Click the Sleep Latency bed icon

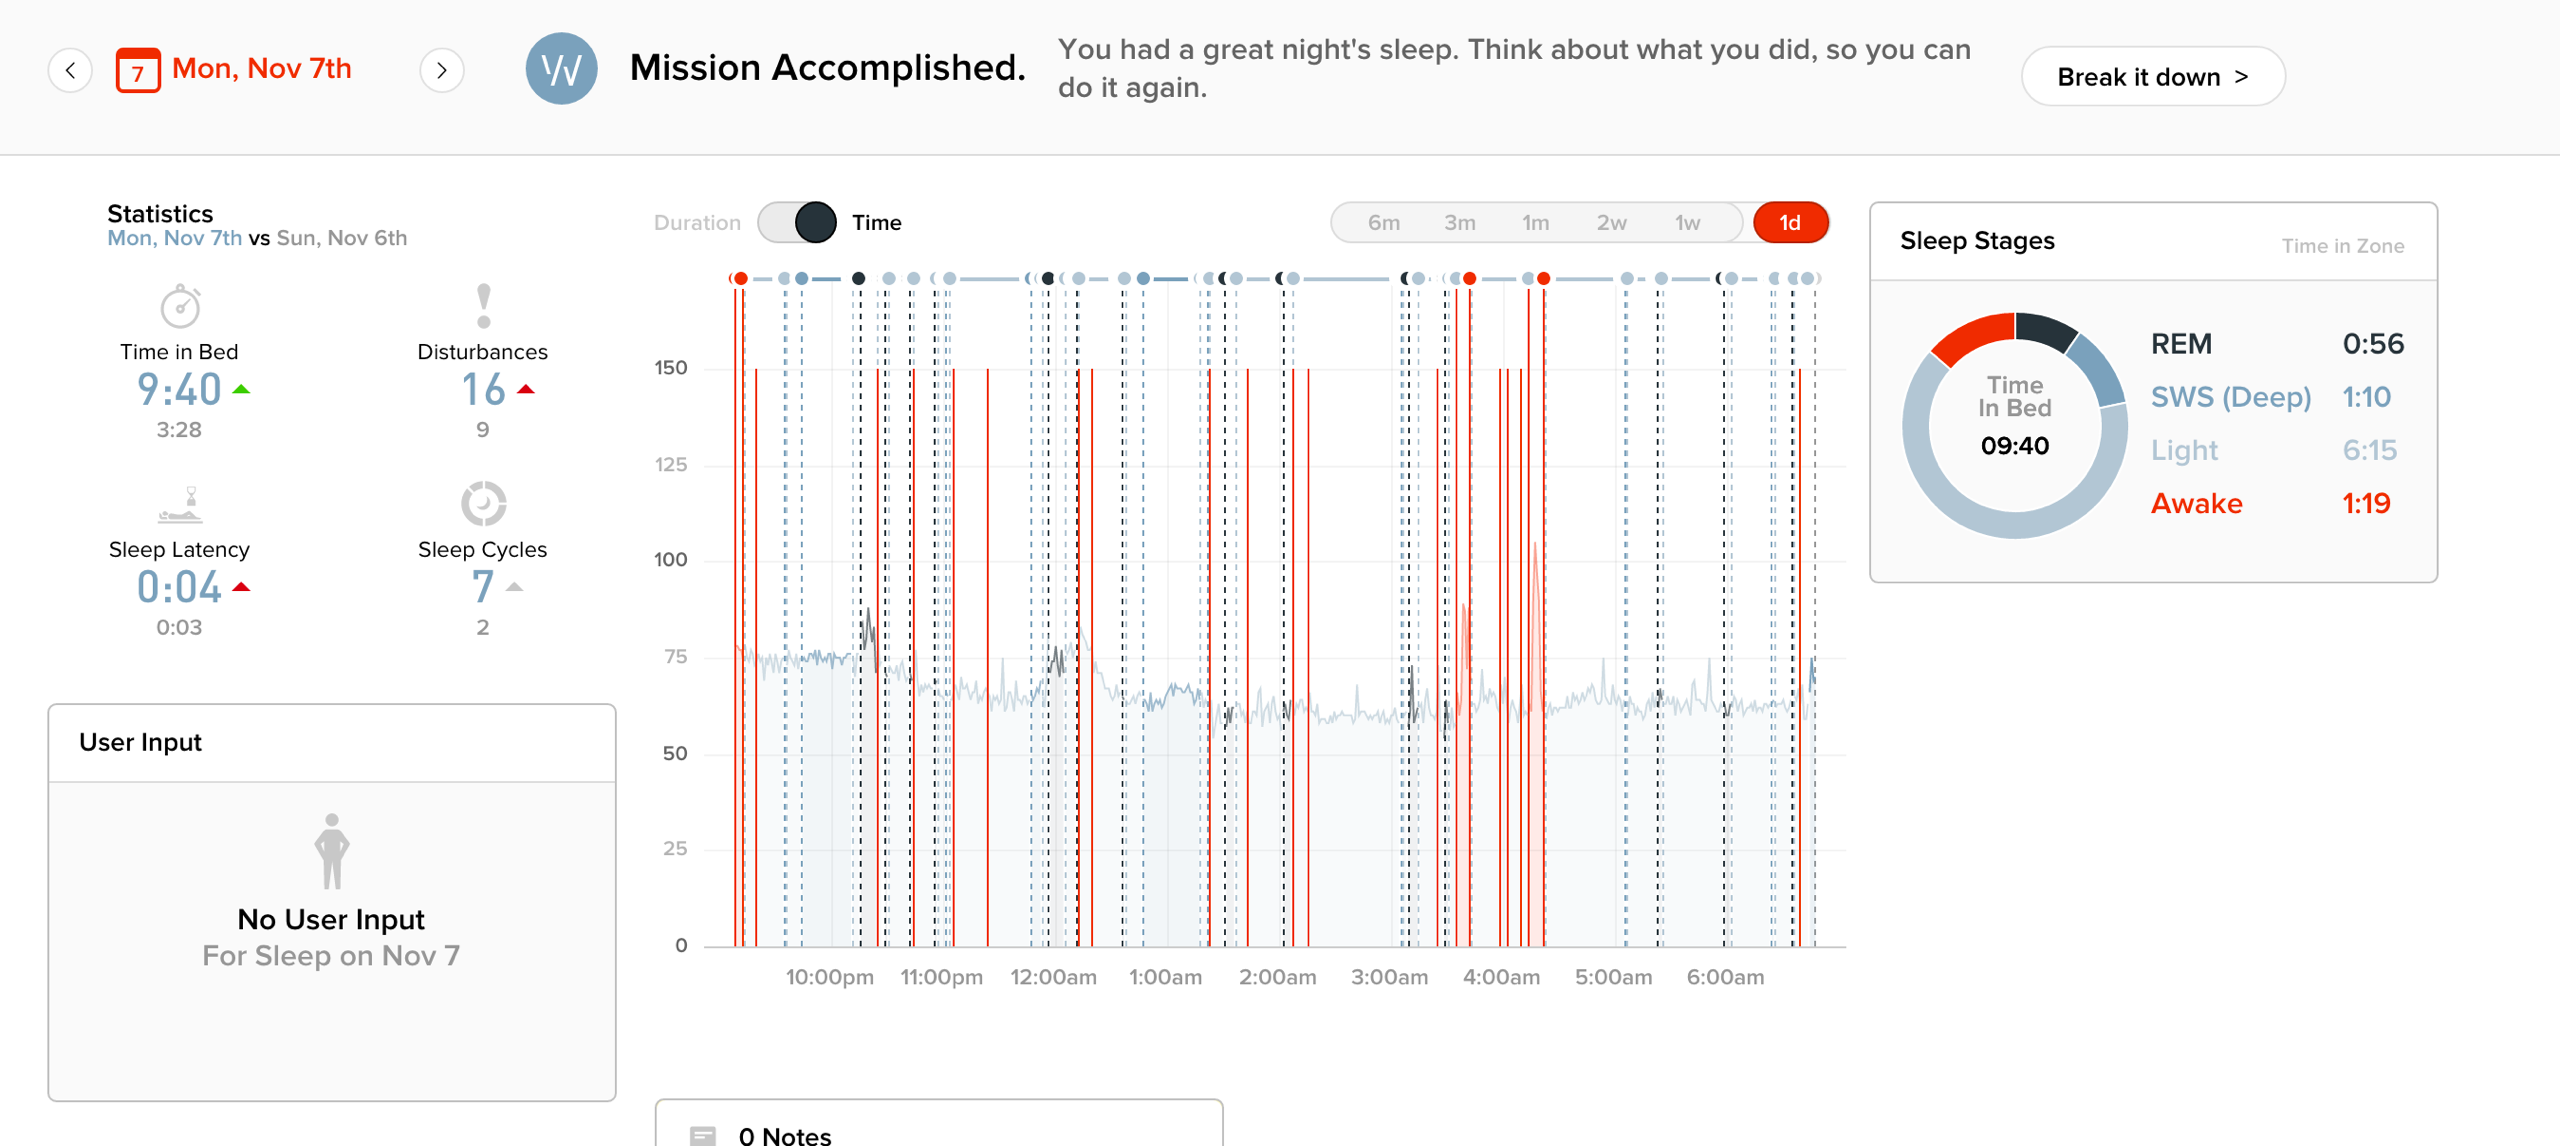coord(180,504)
